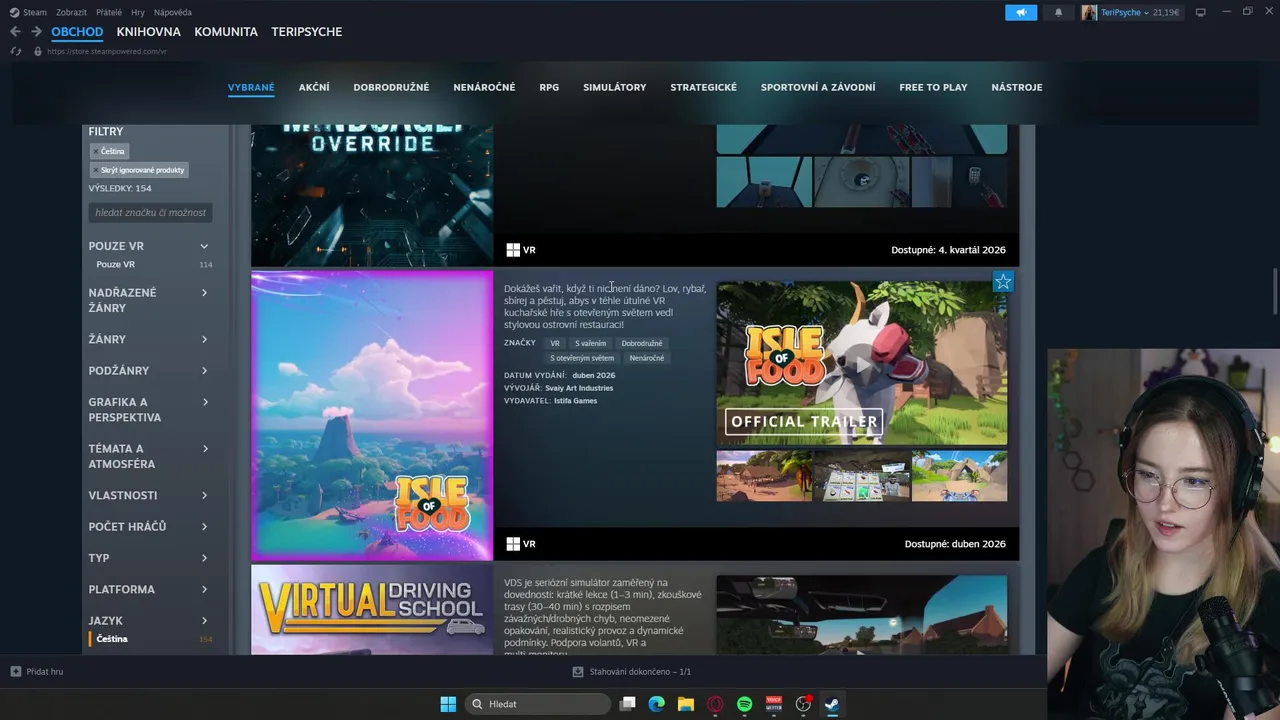The width and height of the screenshot is (1280, 720).
Task: Open the Hry menu
Action: tap(138, 12)
